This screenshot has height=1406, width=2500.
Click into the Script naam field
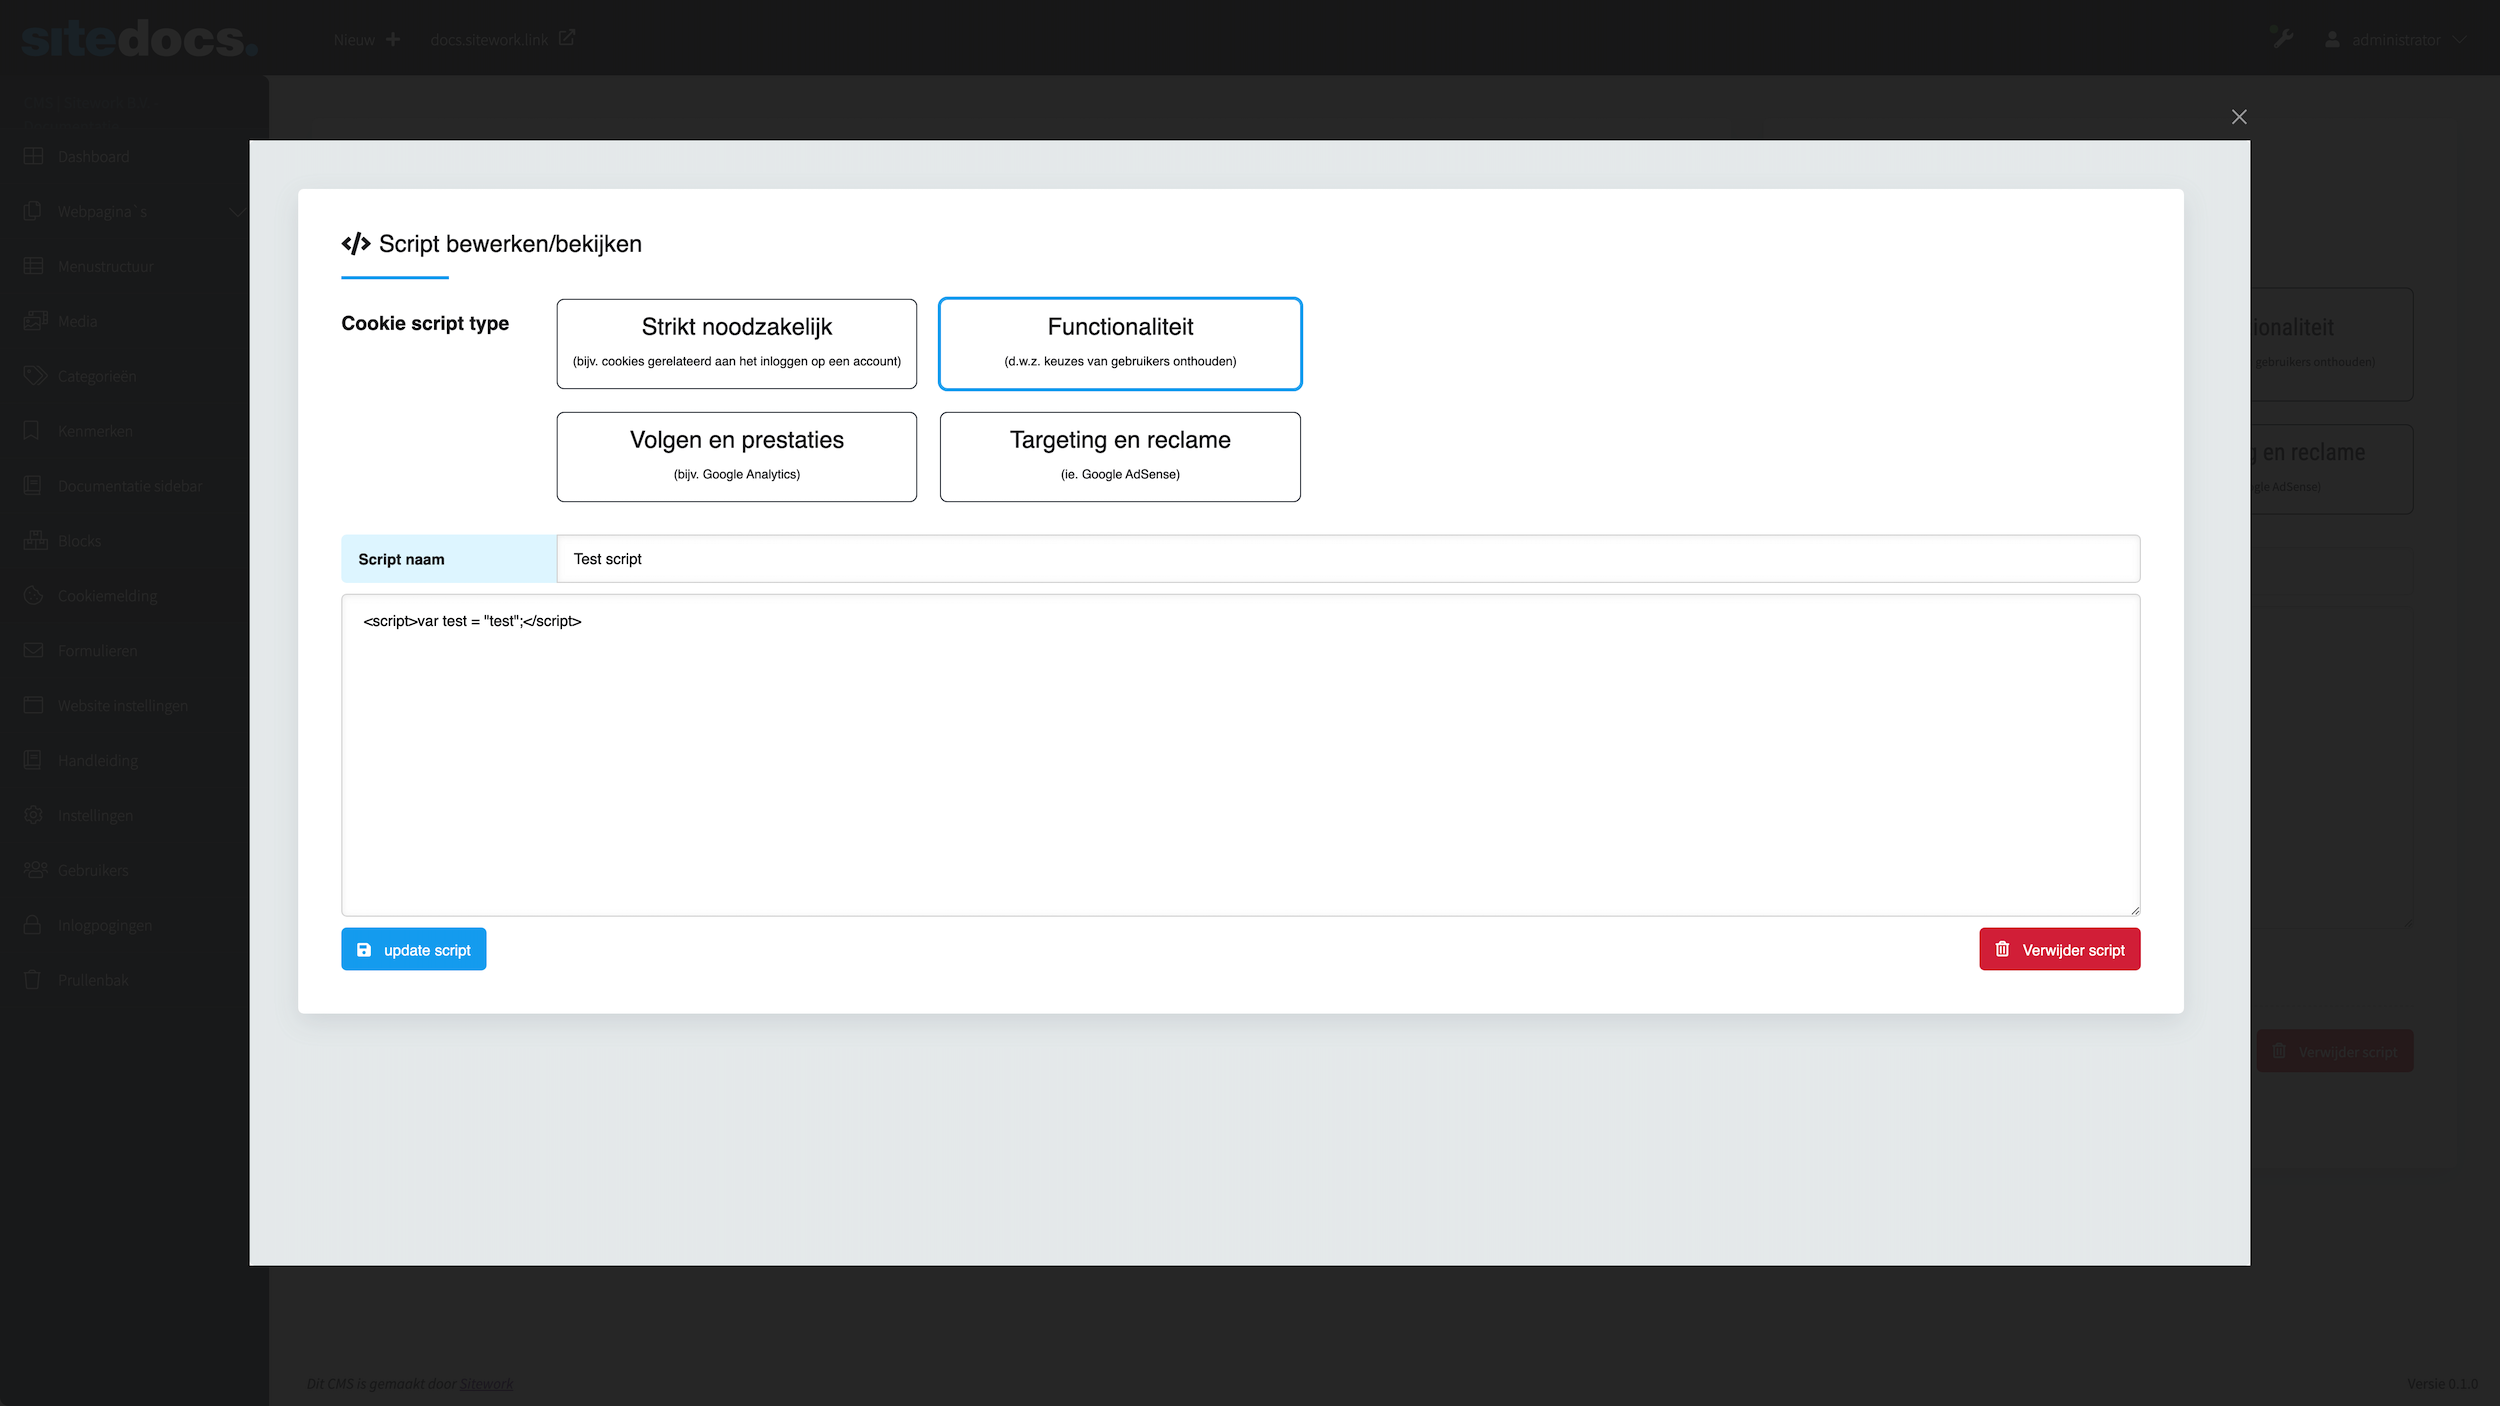[1346, 559]
